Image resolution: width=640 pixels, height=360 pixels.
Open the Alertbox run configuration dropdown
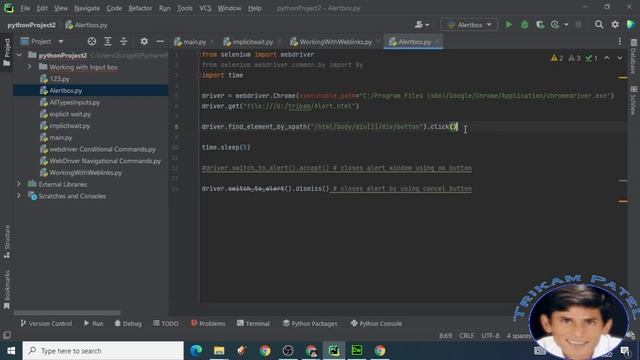tap(469, 25)
